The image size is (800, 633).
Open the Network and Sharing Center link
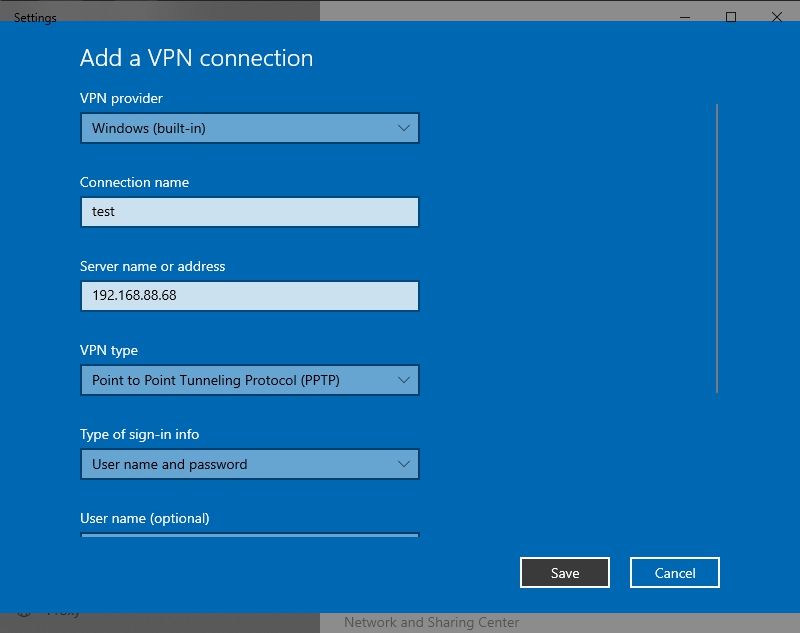point(431,622)
